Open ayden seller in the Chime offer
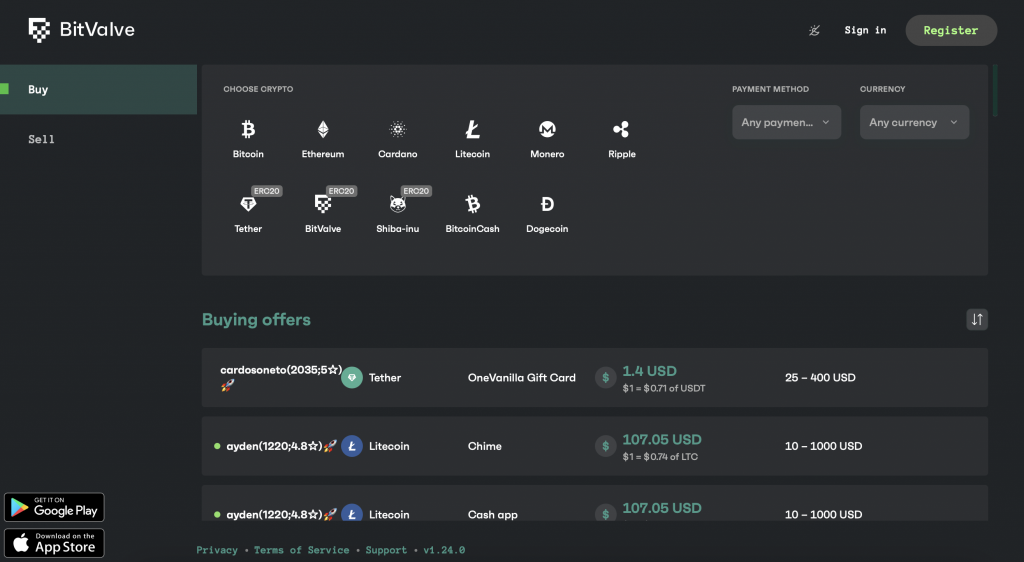The width and height of the screenshot is (1024, 562). 274,446
